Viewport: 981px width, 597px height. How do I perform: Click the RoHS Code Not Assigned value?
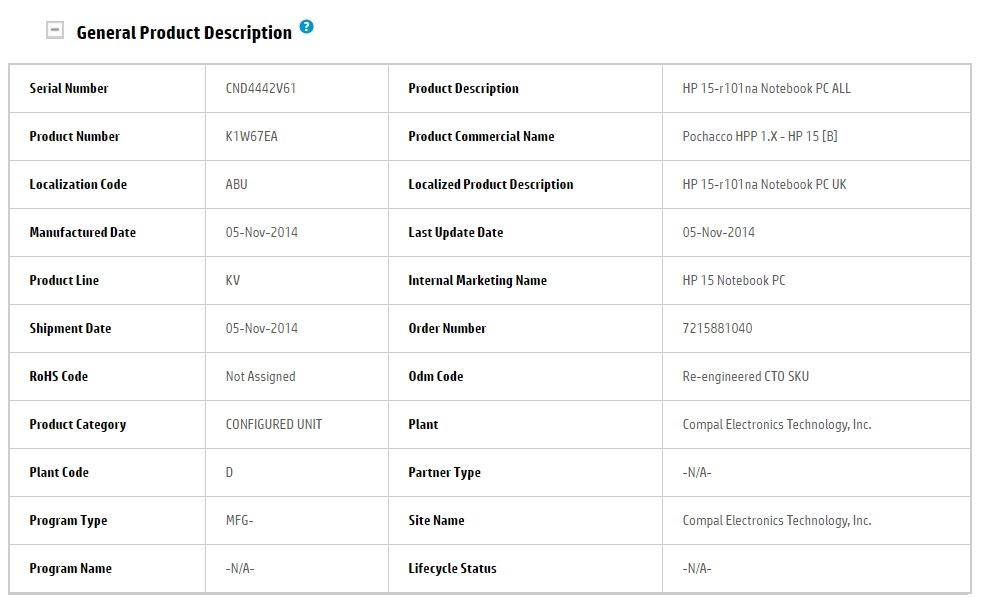[261, 376]
